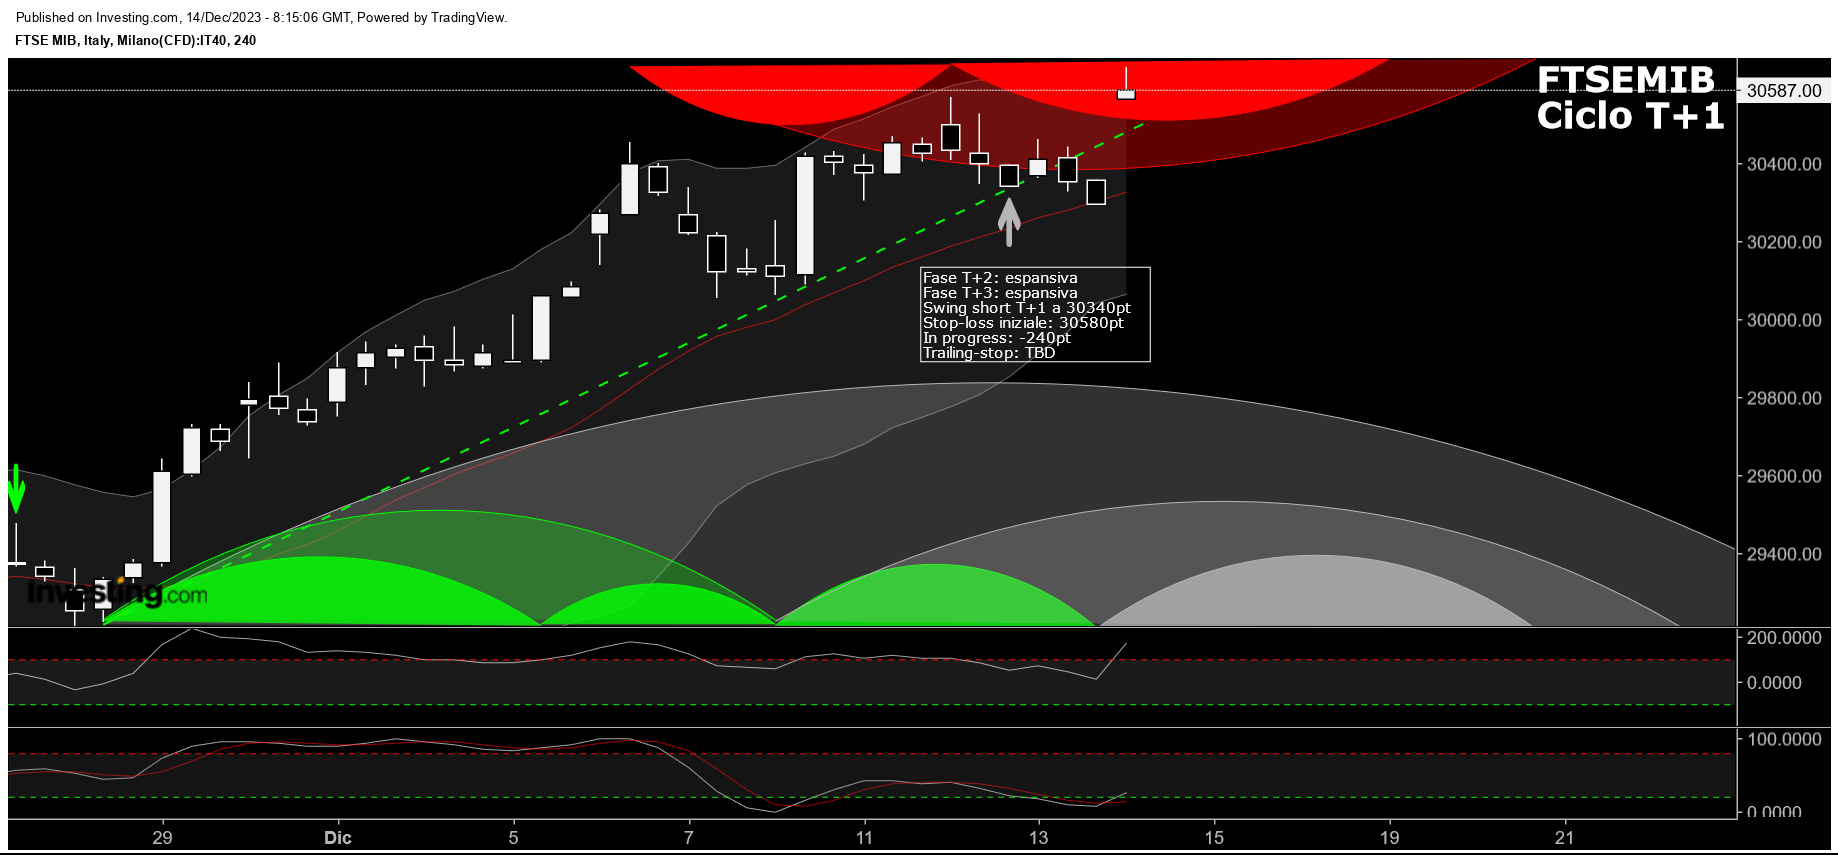Image resolution: width=1838 pixels, height=855 pixels.
Task: Click the date label 19 on time axis
Action: [1390, 837]
